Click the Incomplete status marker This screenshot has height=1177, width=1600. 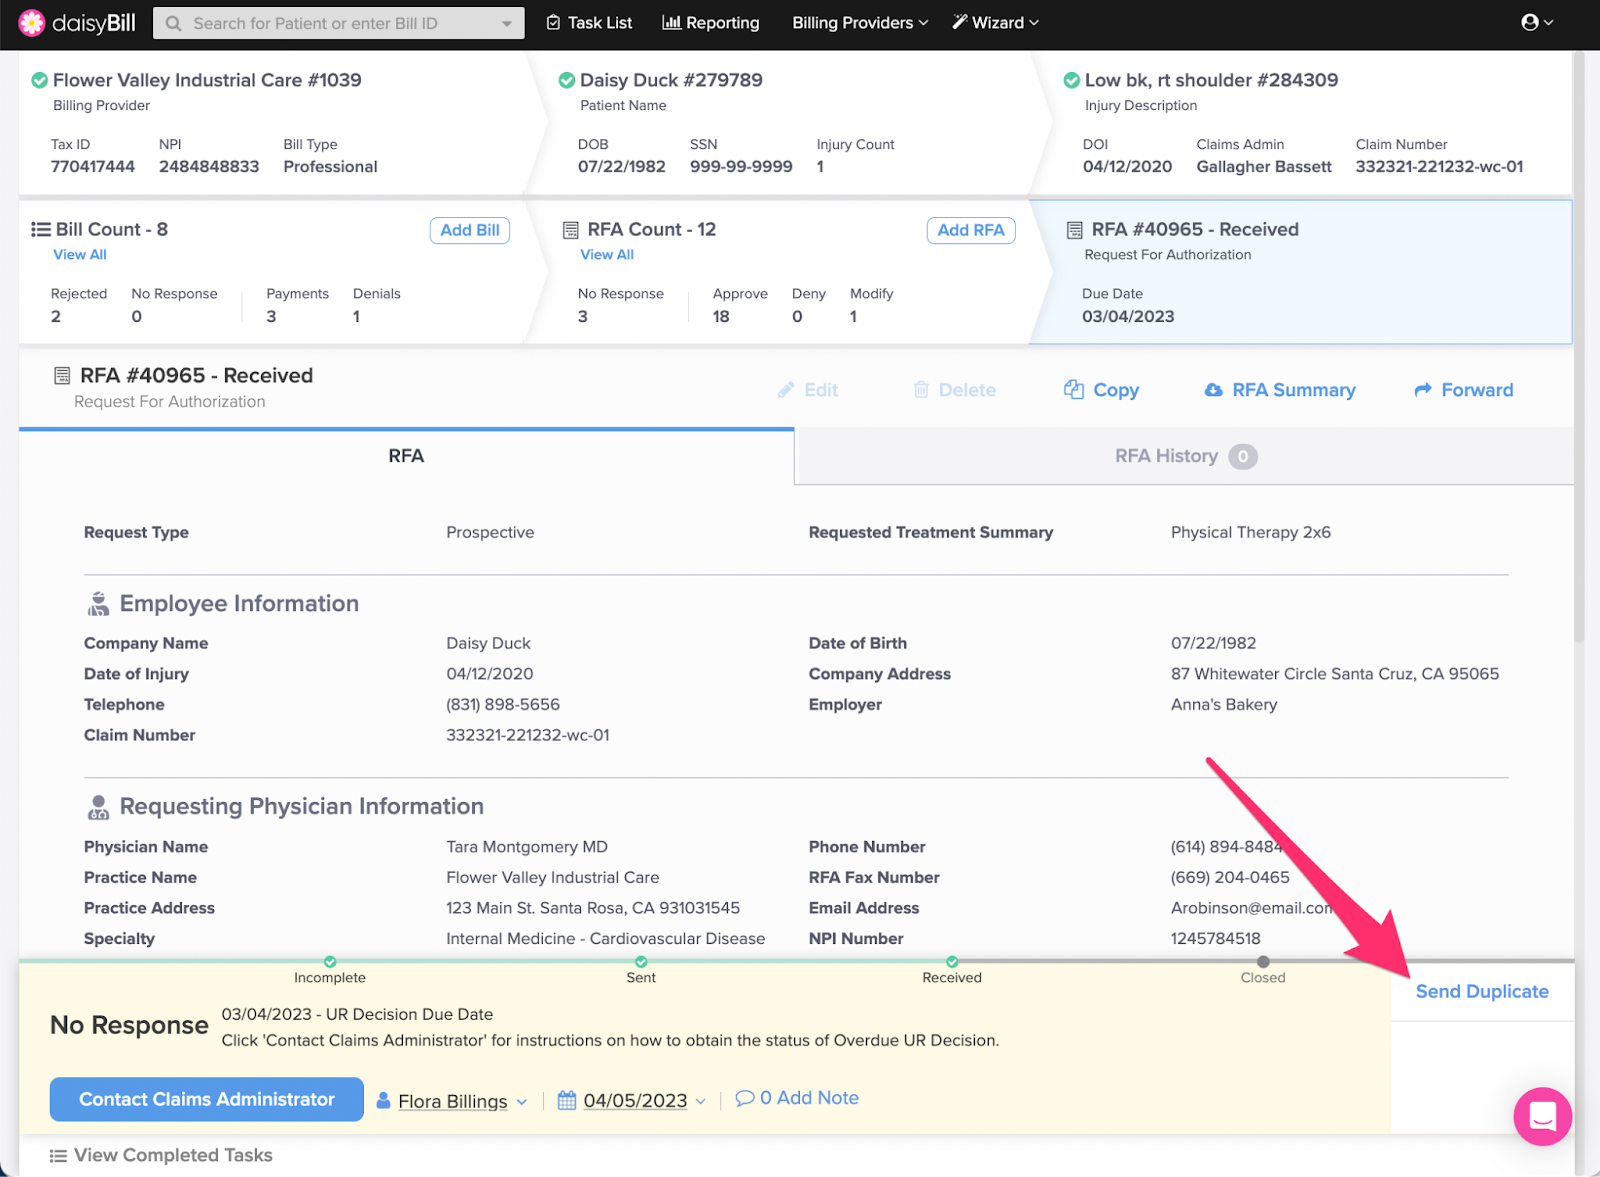point(330,962)
